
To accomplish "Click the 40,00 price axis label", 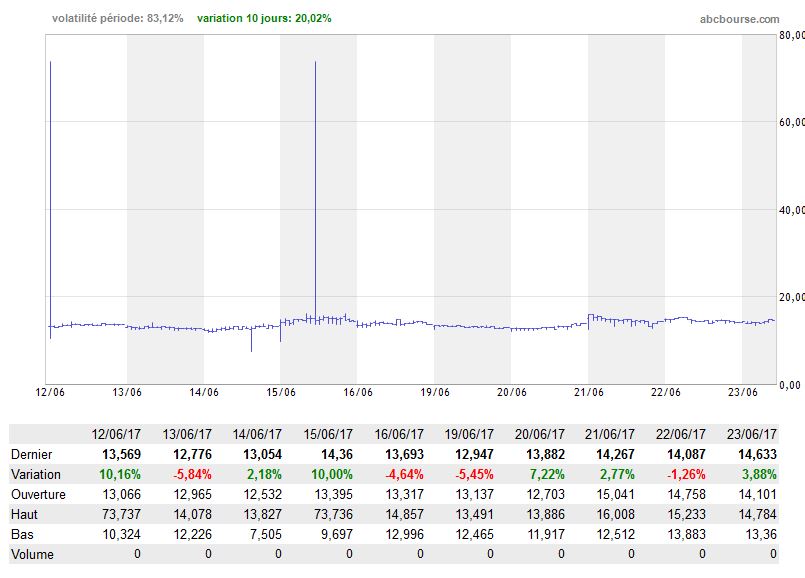I will click(792, 210).
